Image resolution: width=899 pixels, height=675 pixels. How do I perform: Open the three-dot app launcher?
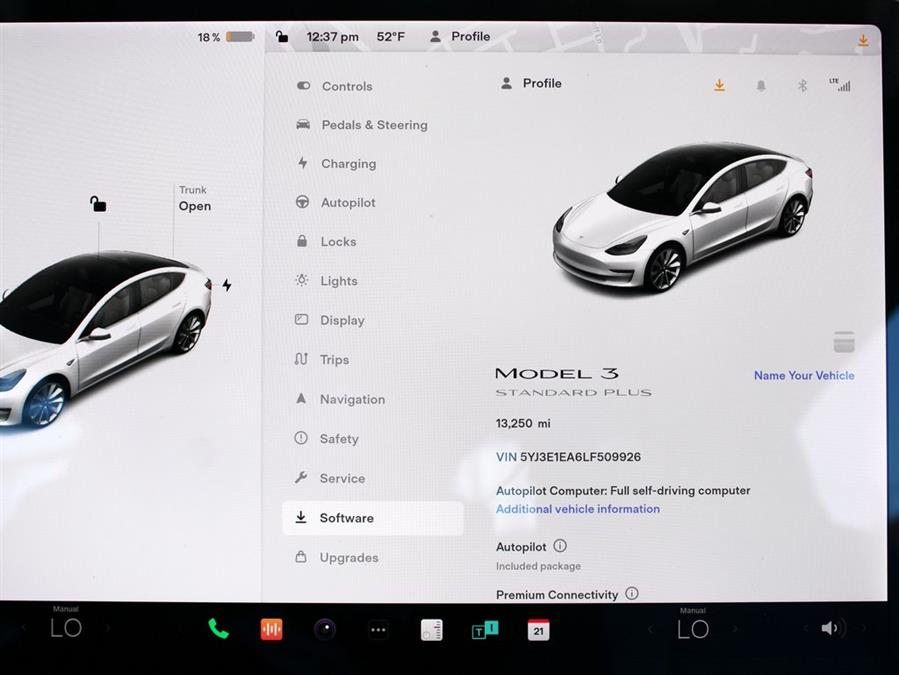click(x=378, y=630)
